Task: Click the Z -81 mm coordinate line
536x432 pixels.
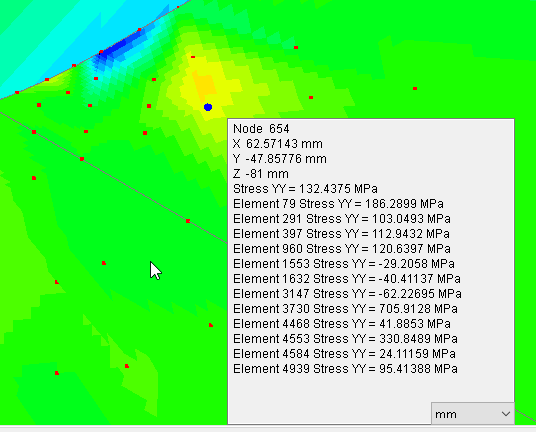Action: pos(261,174)
